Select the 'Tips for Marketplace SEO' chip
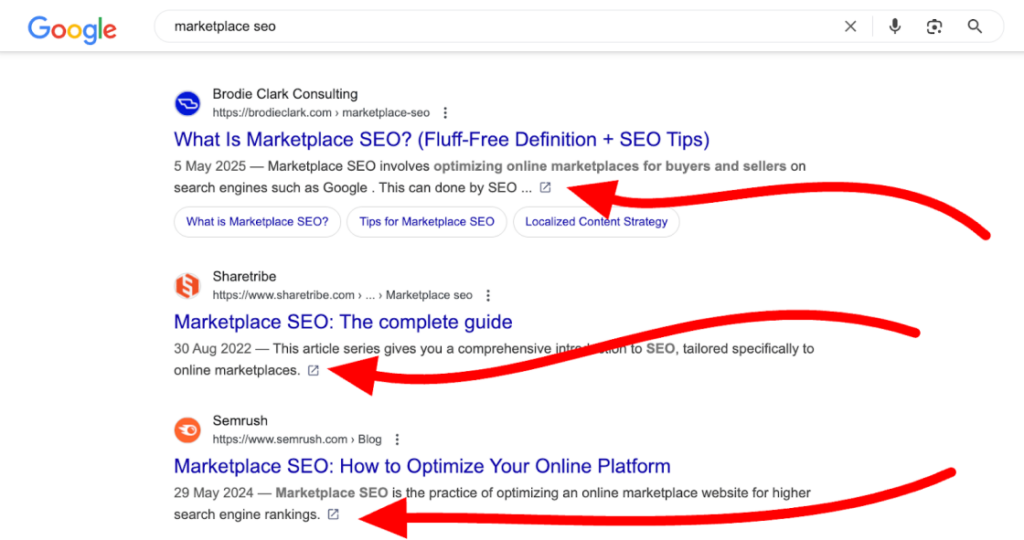1024x540 pixels. [x=427, y=222]
